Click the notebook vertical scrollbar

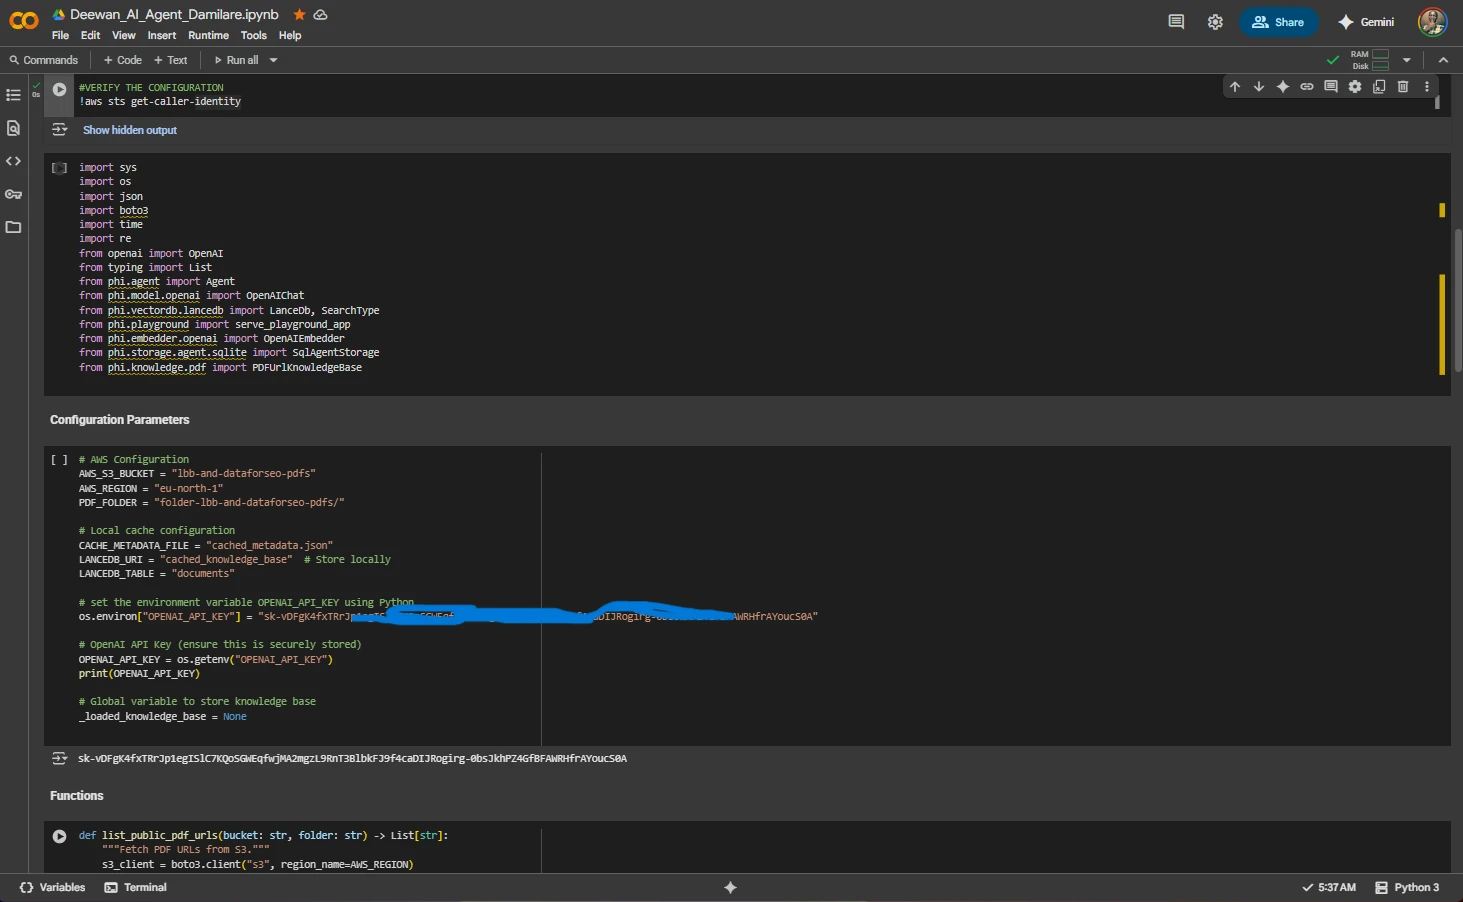point(1458,300)
